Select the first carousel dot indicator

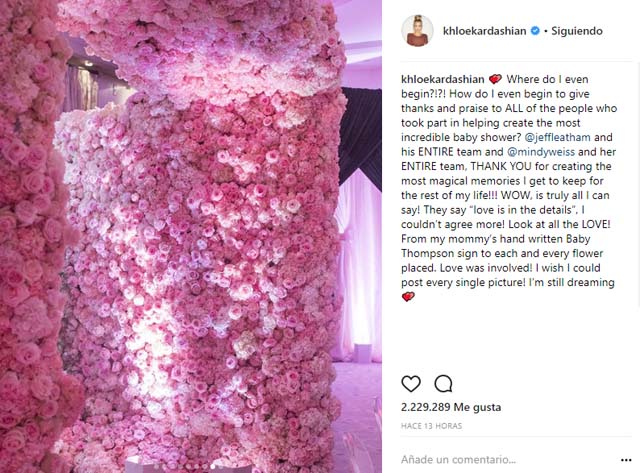[x=156, y=466]
